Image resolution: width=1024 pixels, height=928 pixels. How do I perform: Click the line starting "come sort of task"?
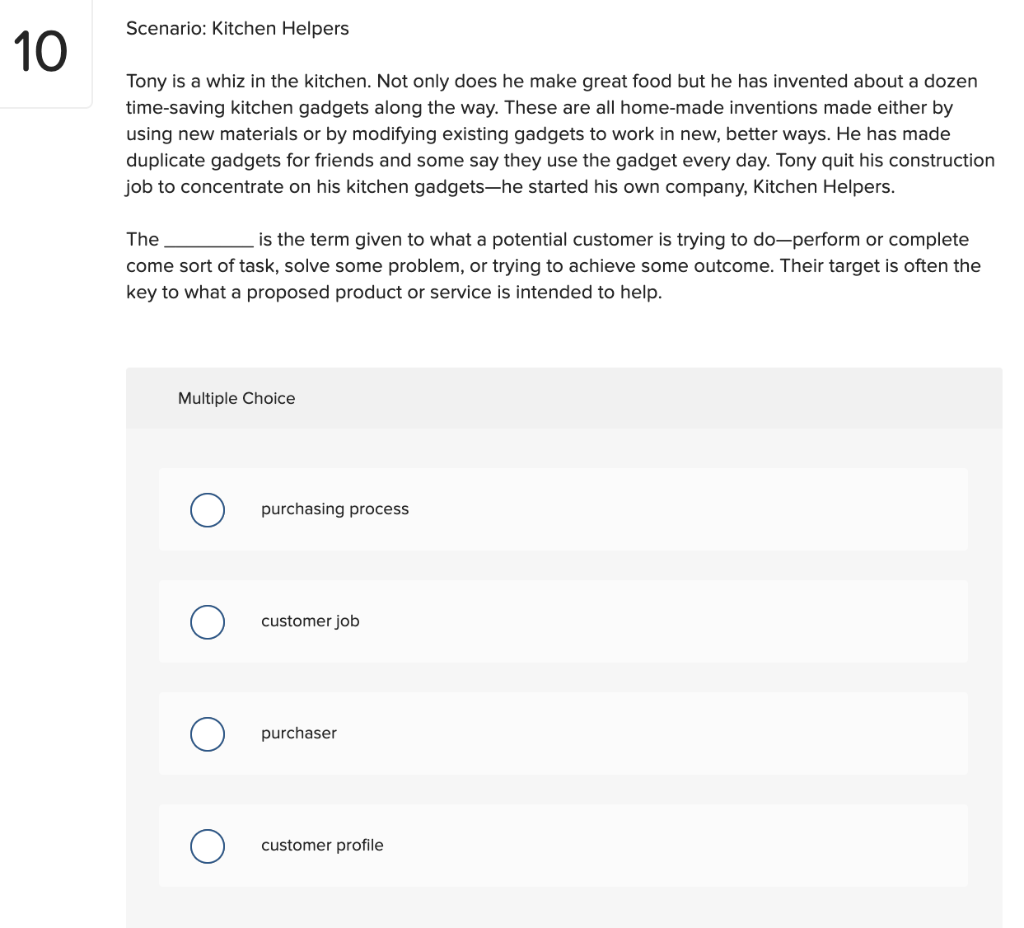[x=553, y=266]
